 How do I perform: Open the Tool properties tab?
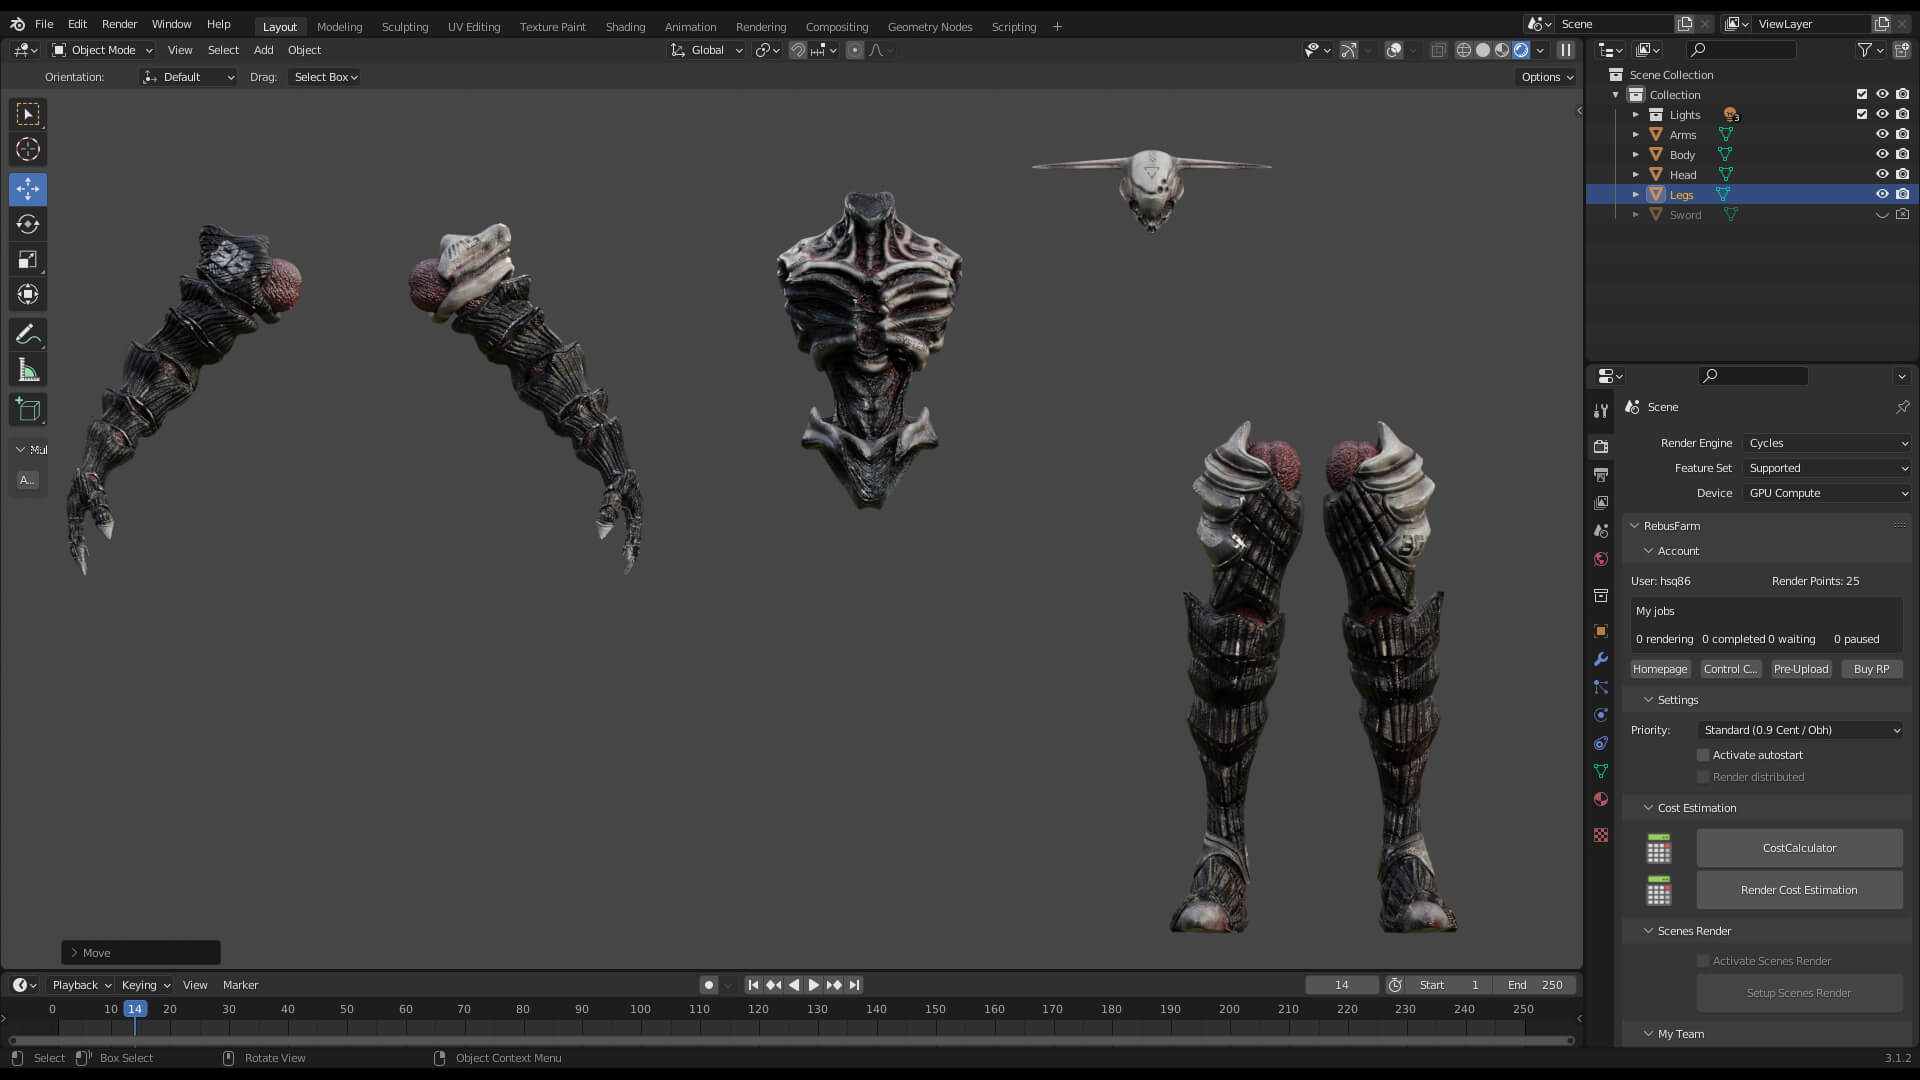tap(1601, 410)
